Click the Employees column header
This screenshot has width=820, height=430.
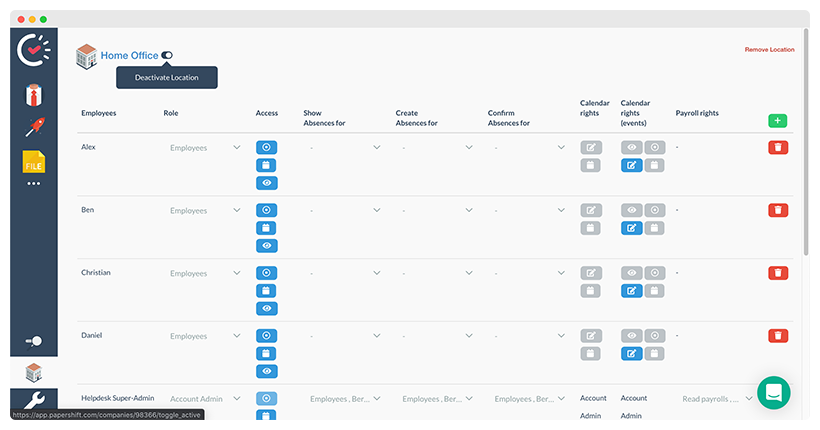(99, 113)
